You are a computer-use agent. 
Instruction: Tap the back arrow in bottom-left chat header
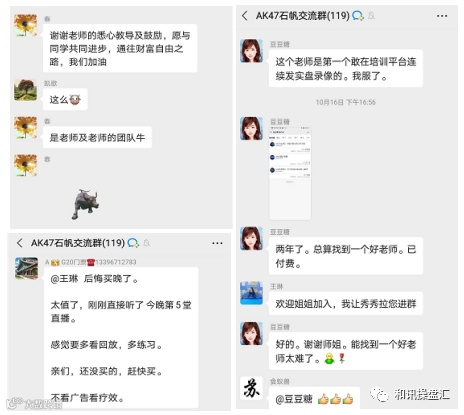point(20,243)
